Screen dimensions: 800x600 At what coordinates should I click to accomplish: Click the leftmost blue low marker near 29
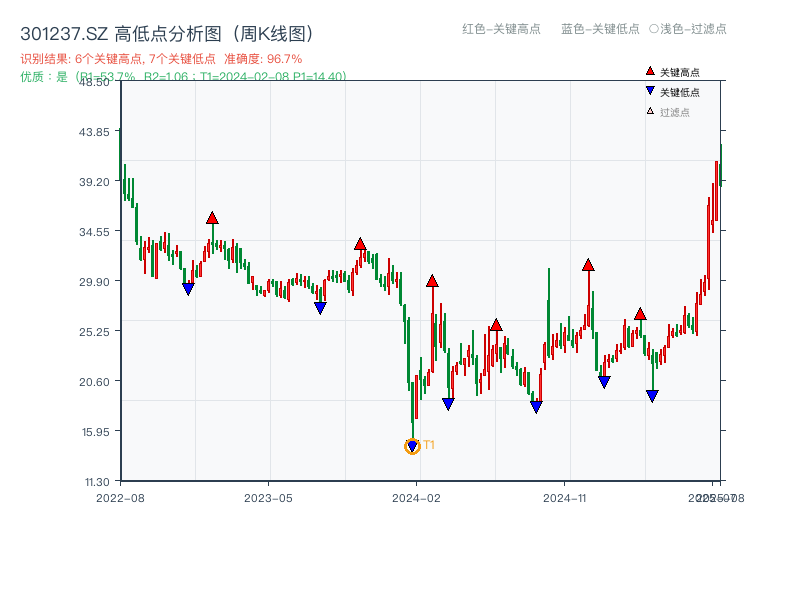pos(188,289)
